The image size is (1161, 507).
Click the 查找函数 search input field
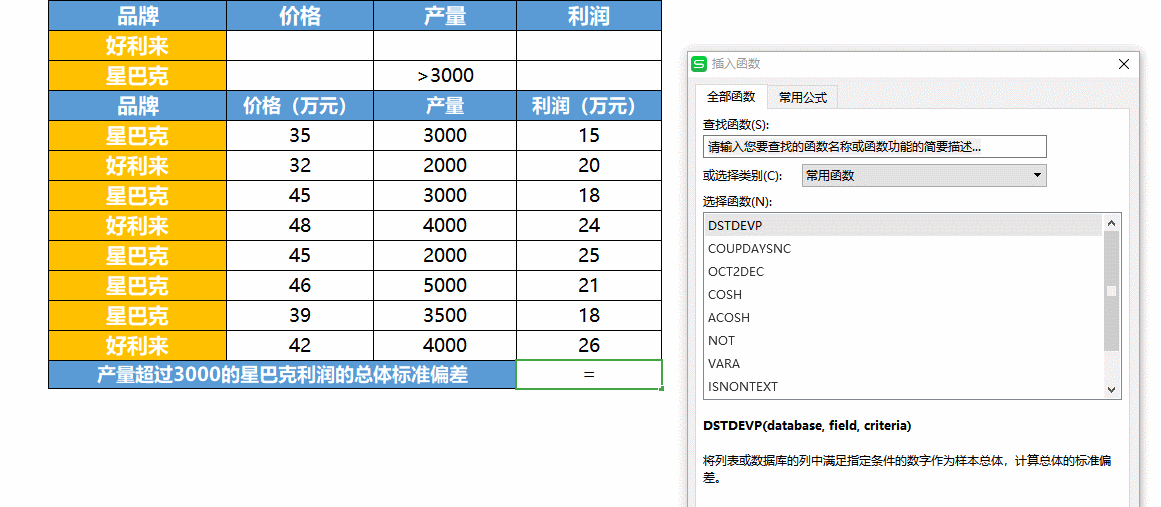click(874, 147)
